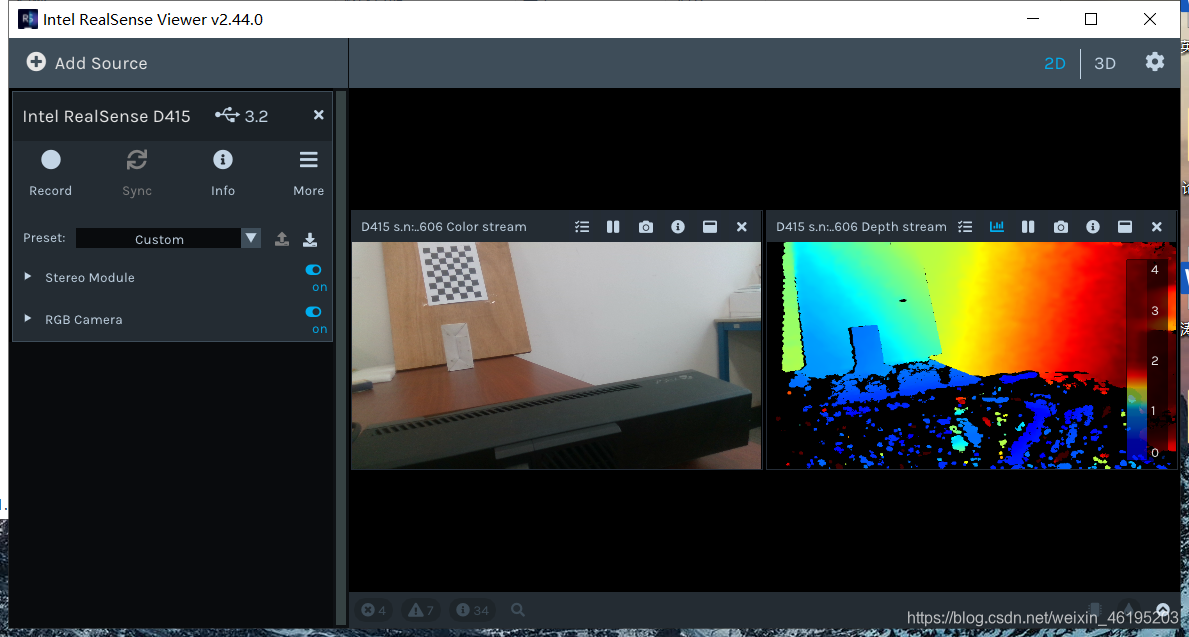Close the Color stream

742,227
